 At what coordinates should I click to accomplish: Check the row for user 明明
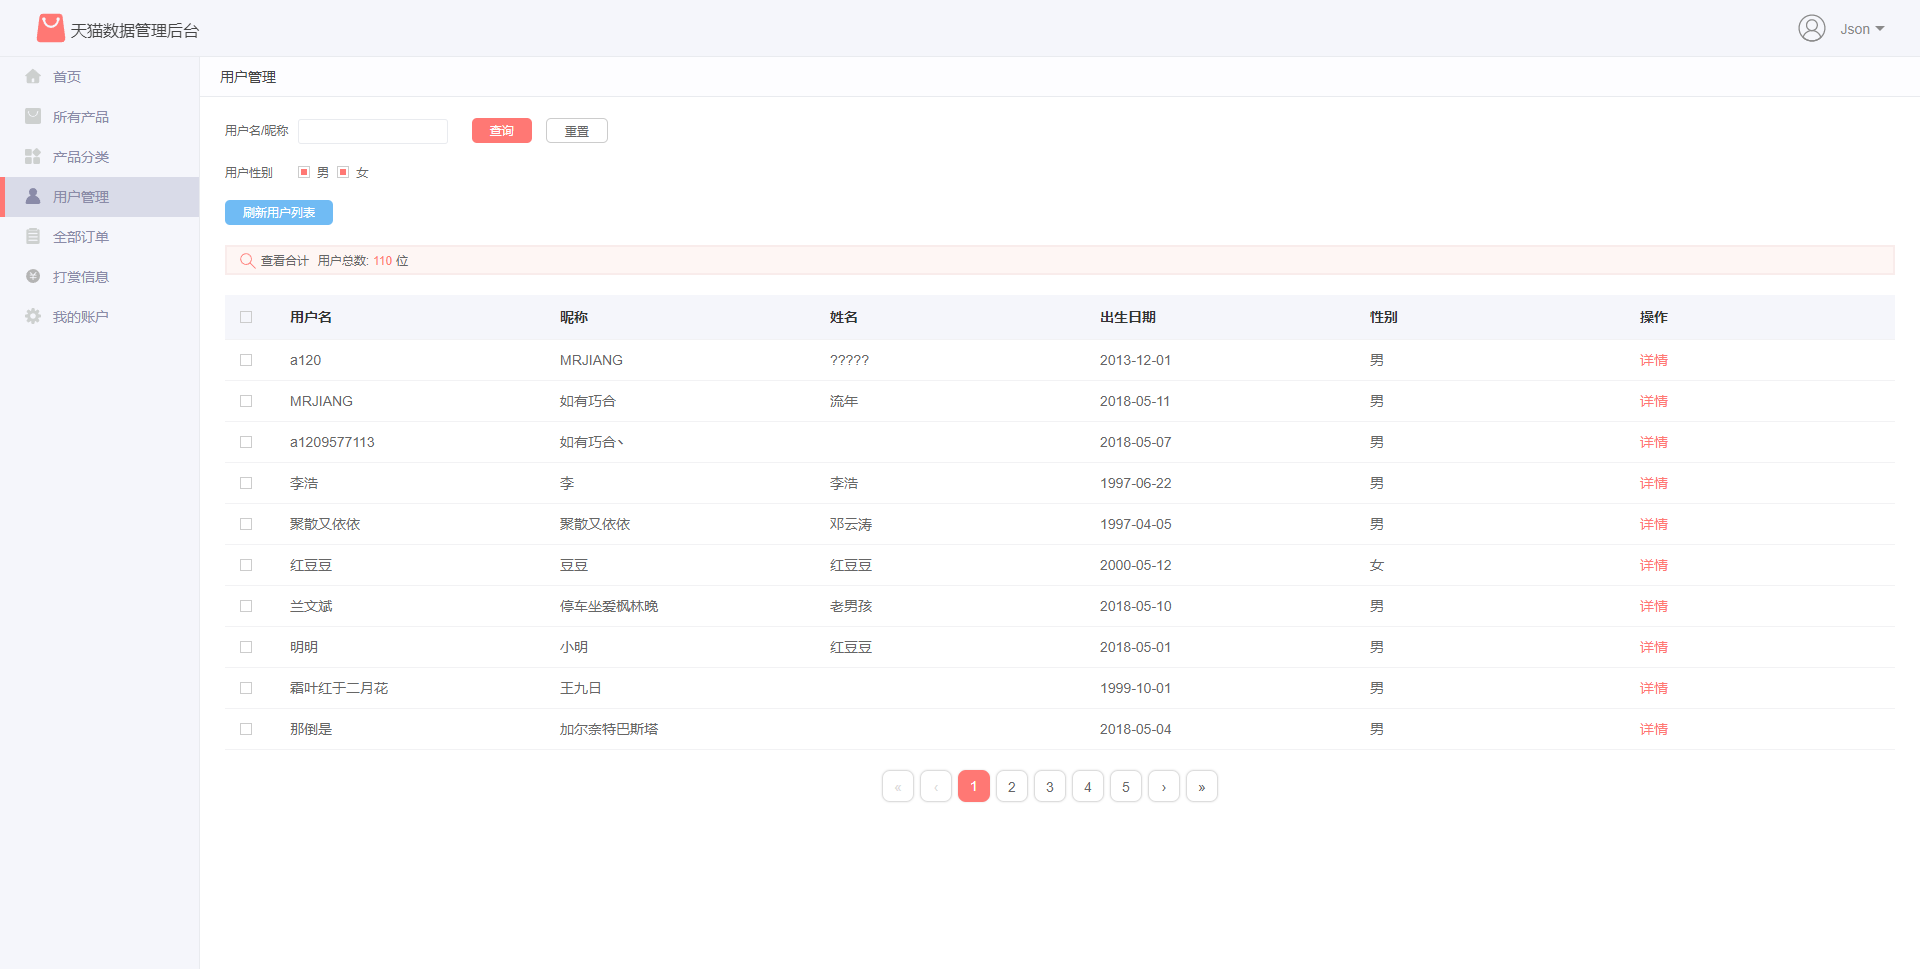246,647
